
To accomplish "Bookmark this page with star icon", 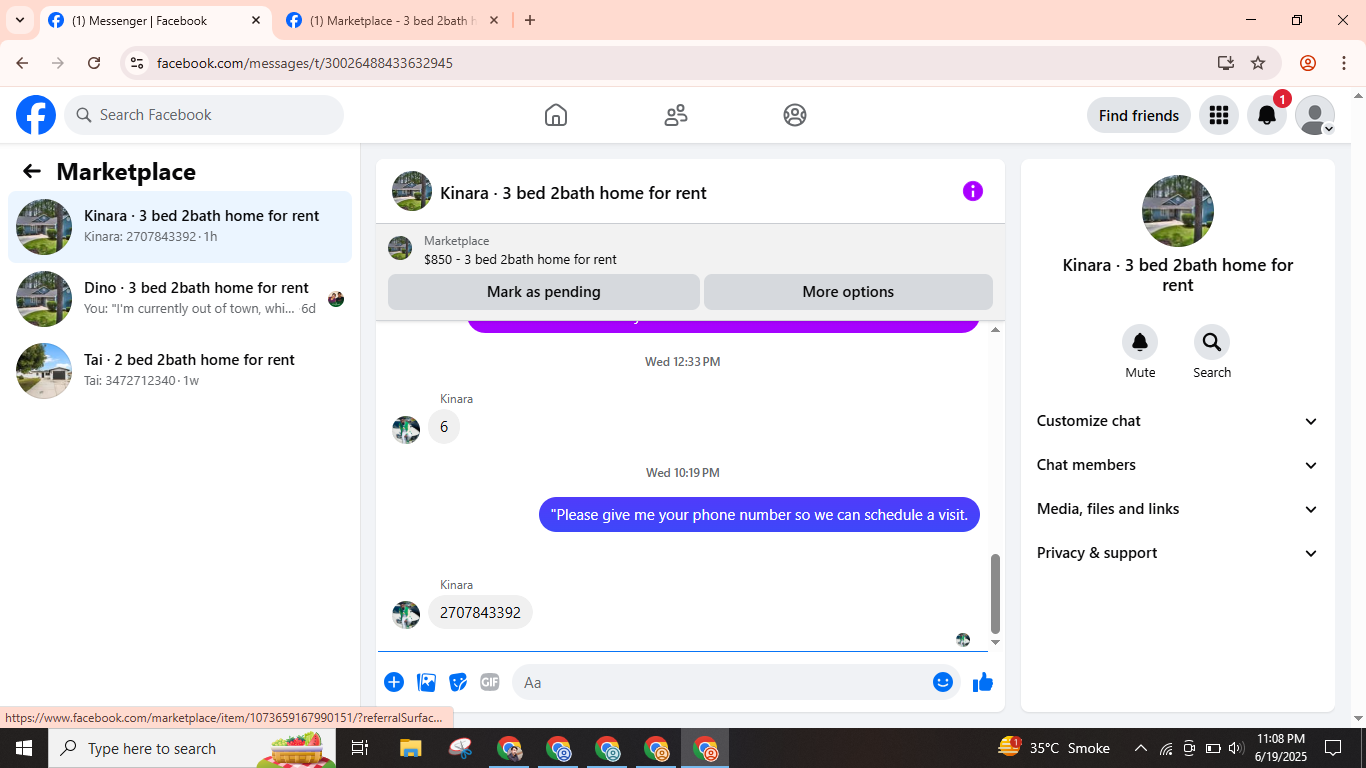I will pos(1258,63).
